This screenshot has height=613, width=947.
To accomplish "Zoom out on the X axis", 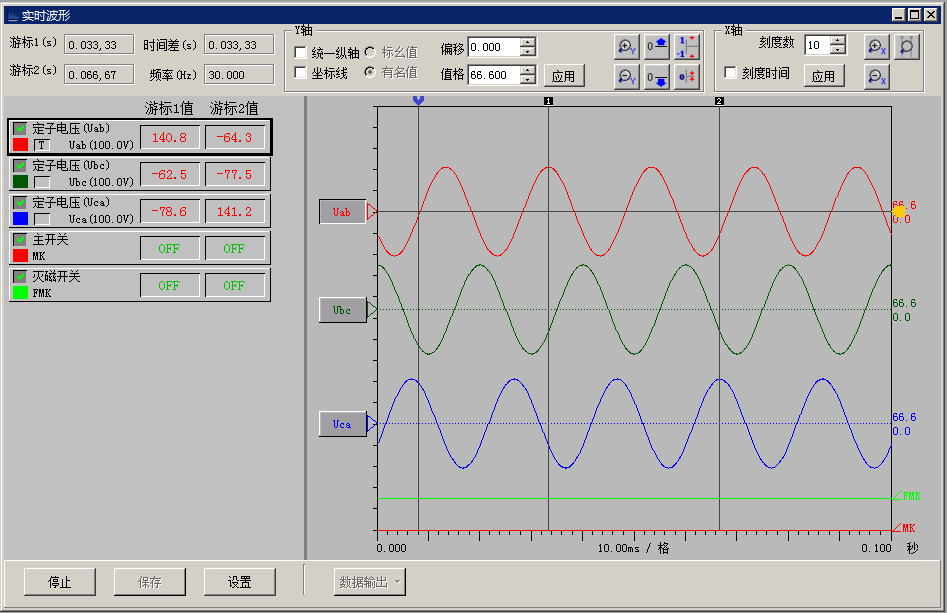I will click(876, 77).
